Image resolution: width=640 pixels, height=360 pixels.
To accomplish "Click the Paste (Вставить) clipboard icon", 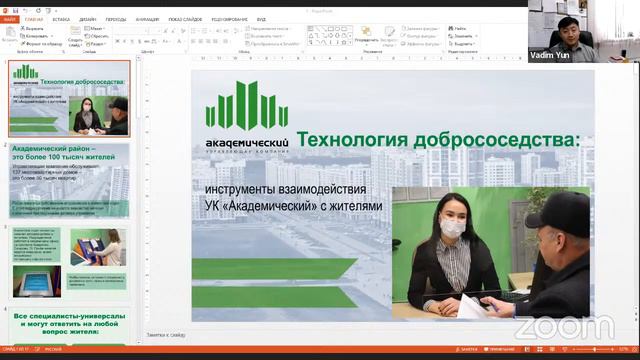I will coord(11,32).
